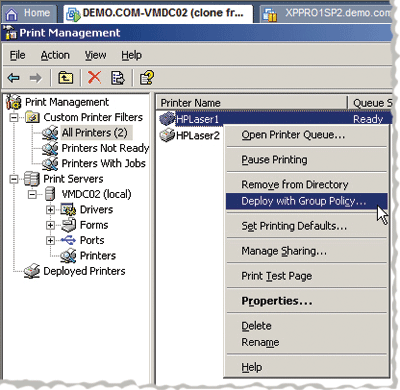Select the Ports tree label
Viewport: 400px width, 390px height.
(x=92, y=240)
